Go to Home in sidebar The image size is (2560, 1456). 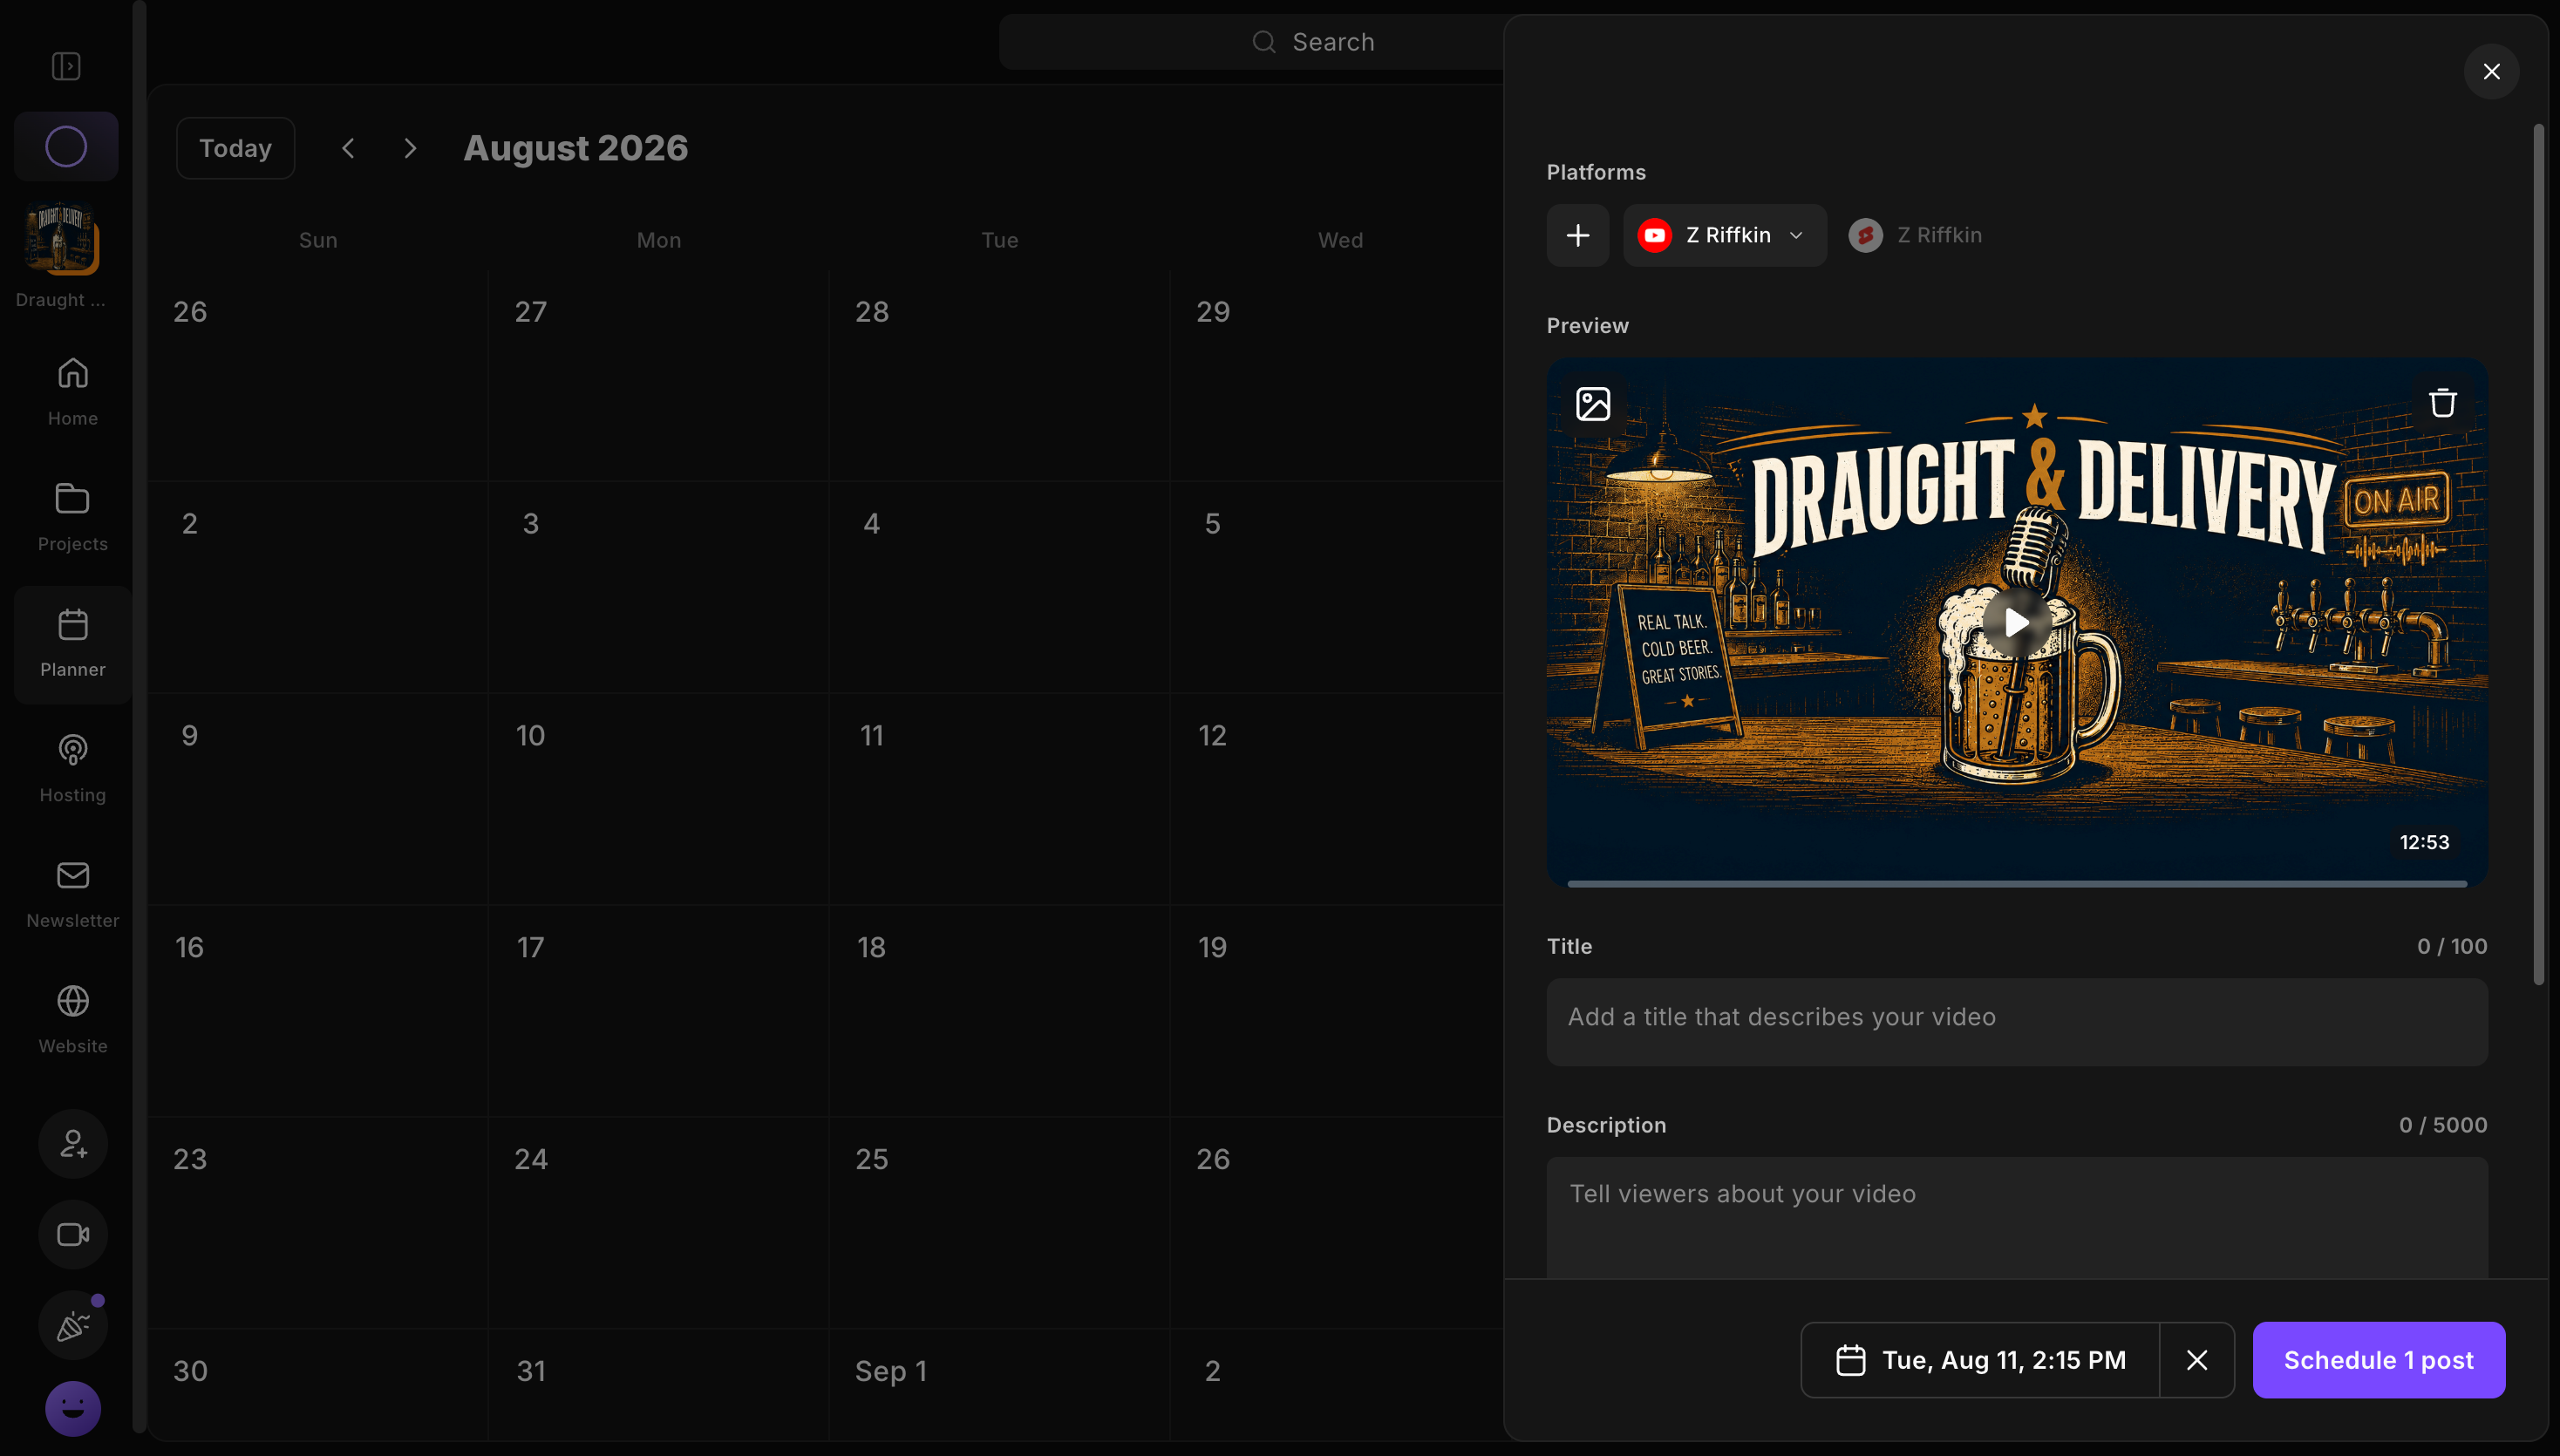click(x=73, y=392)
